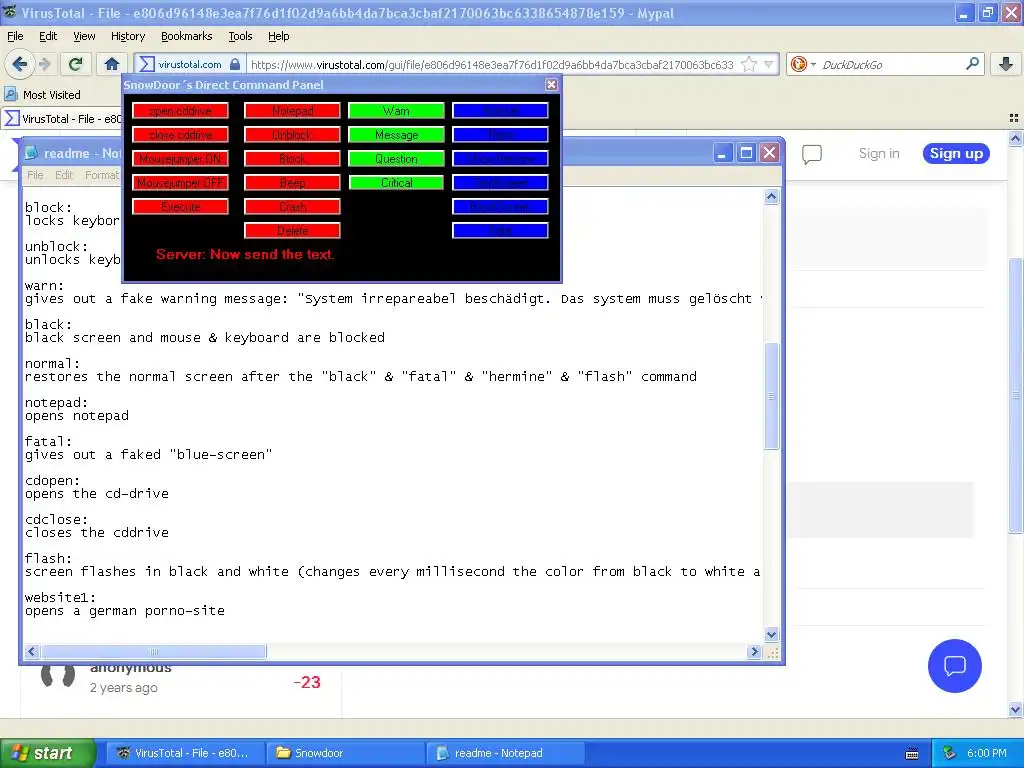Open the browser home page
This screenshot has height=768, width=1024.
[x=112, y=64]
